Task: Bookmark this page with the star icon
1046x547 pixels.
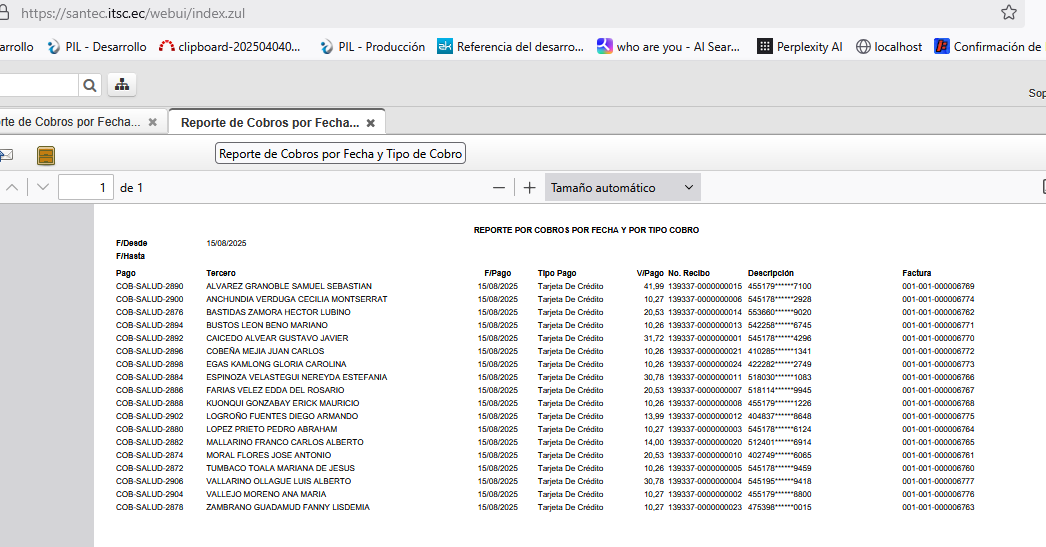Action: (x=1009, y=13)
